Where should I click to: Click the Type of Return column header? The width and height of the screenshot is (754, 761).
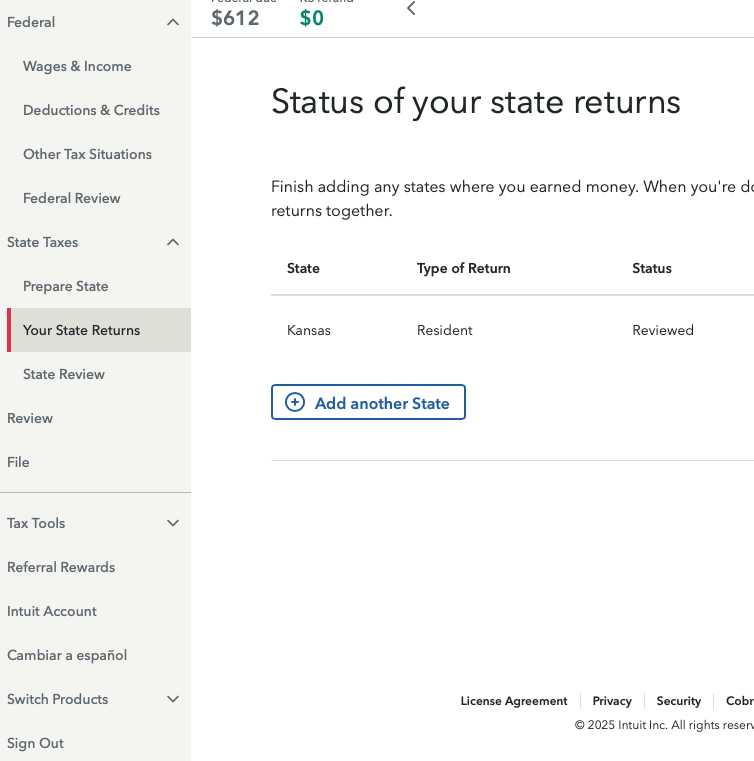click(x=463, y=268)
